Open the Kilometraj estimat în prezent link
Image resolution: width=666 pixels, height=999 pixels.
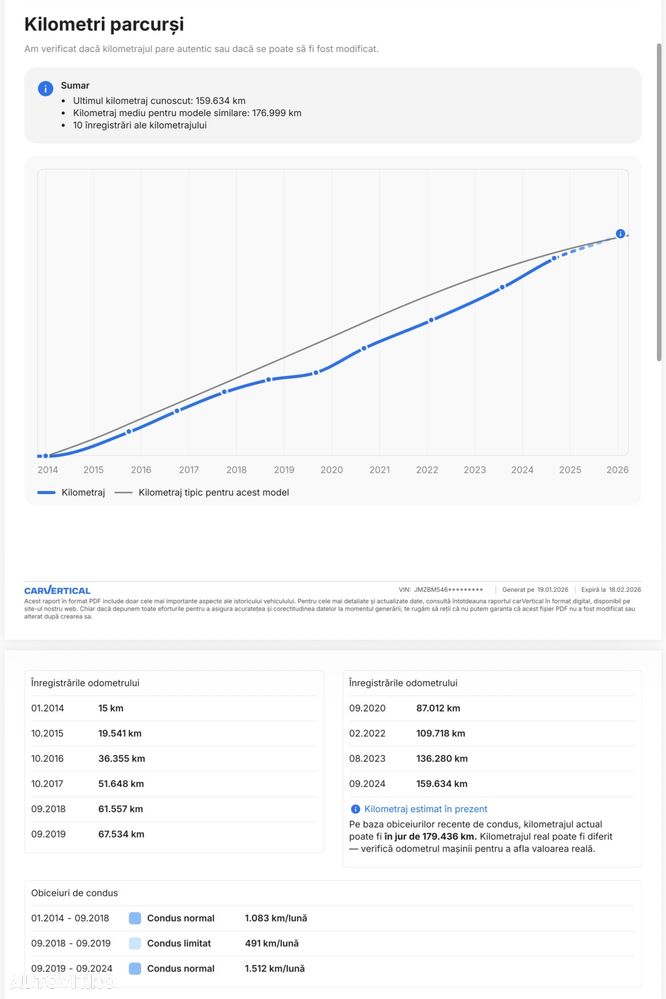coord(426,809)
